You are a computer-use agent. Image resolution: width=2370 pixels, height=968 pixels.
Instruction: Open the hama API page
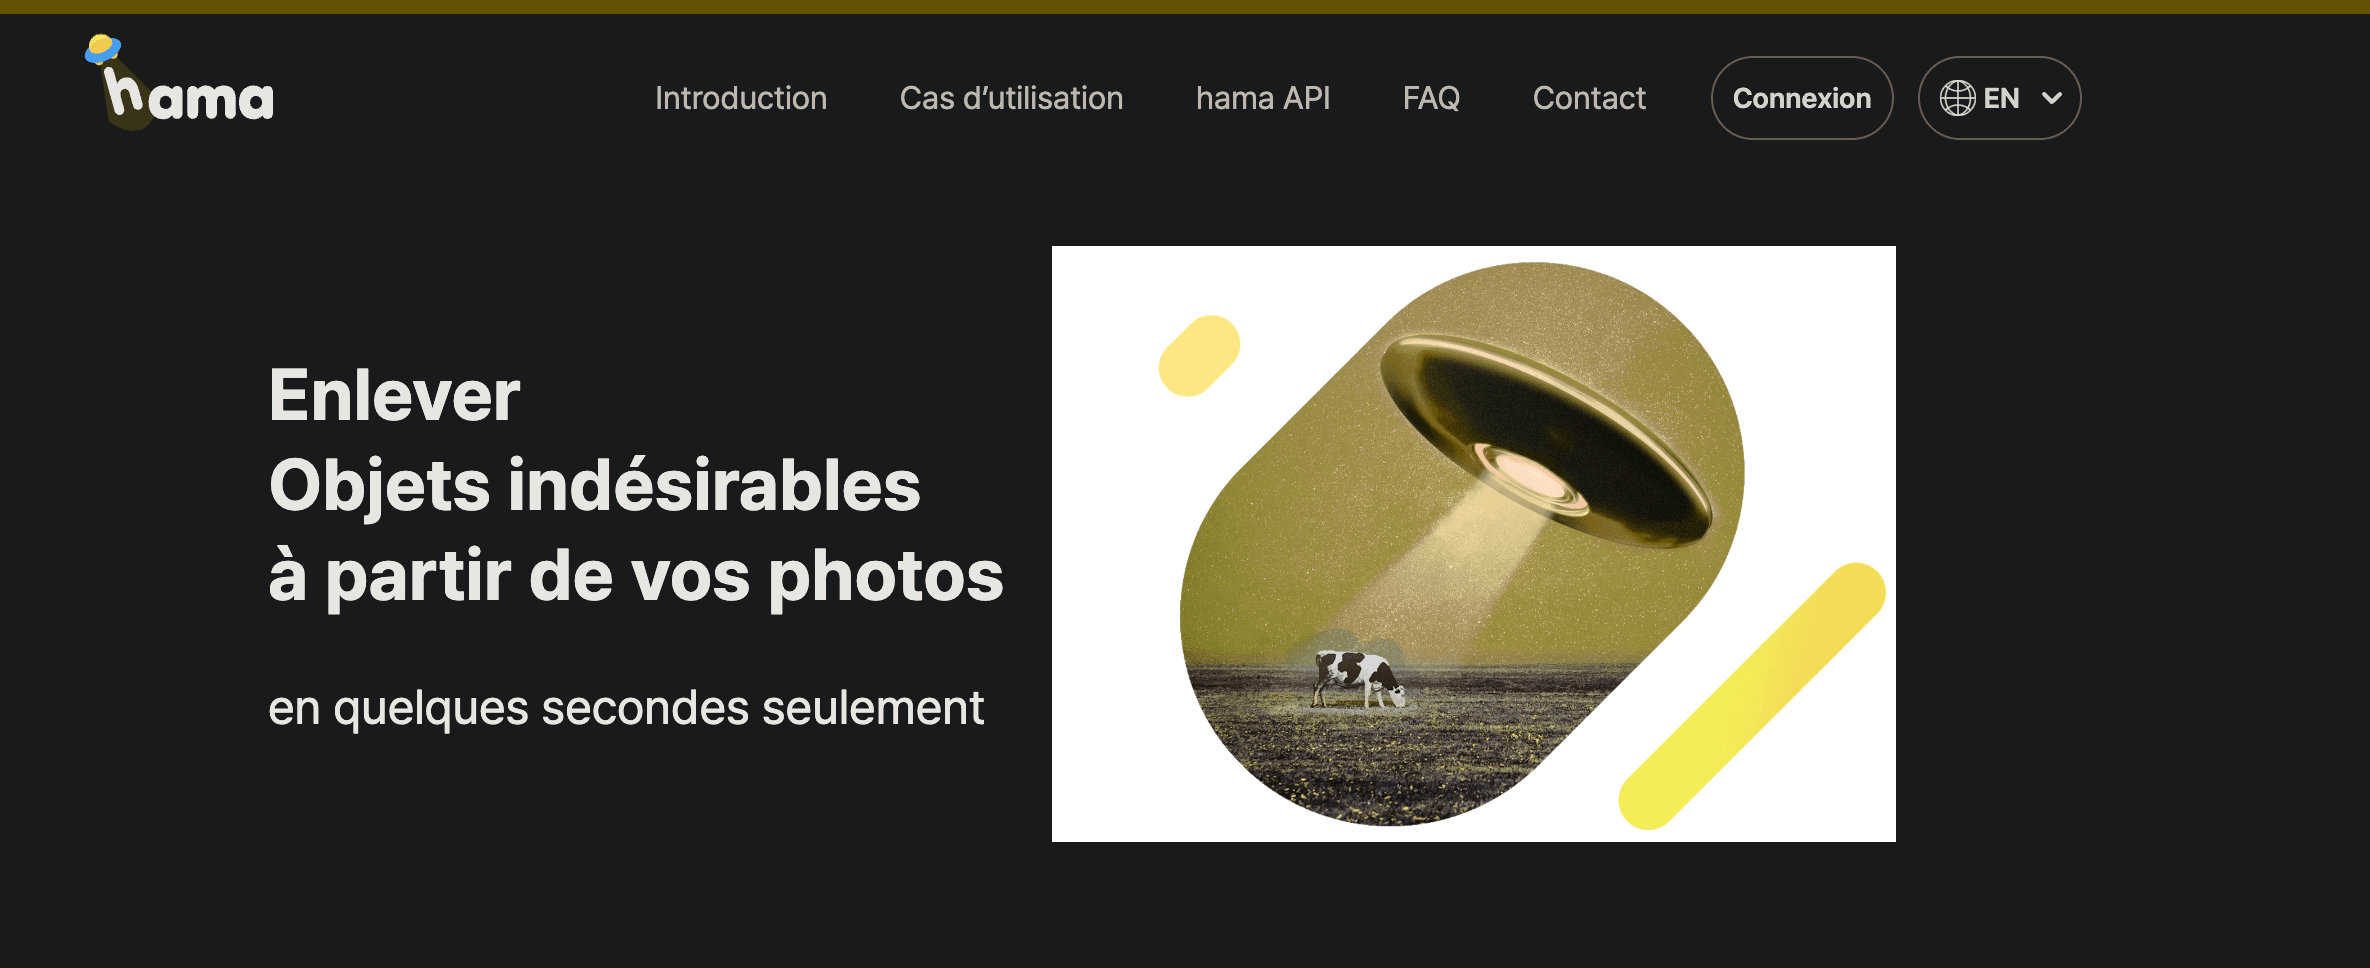point(1263,98)
